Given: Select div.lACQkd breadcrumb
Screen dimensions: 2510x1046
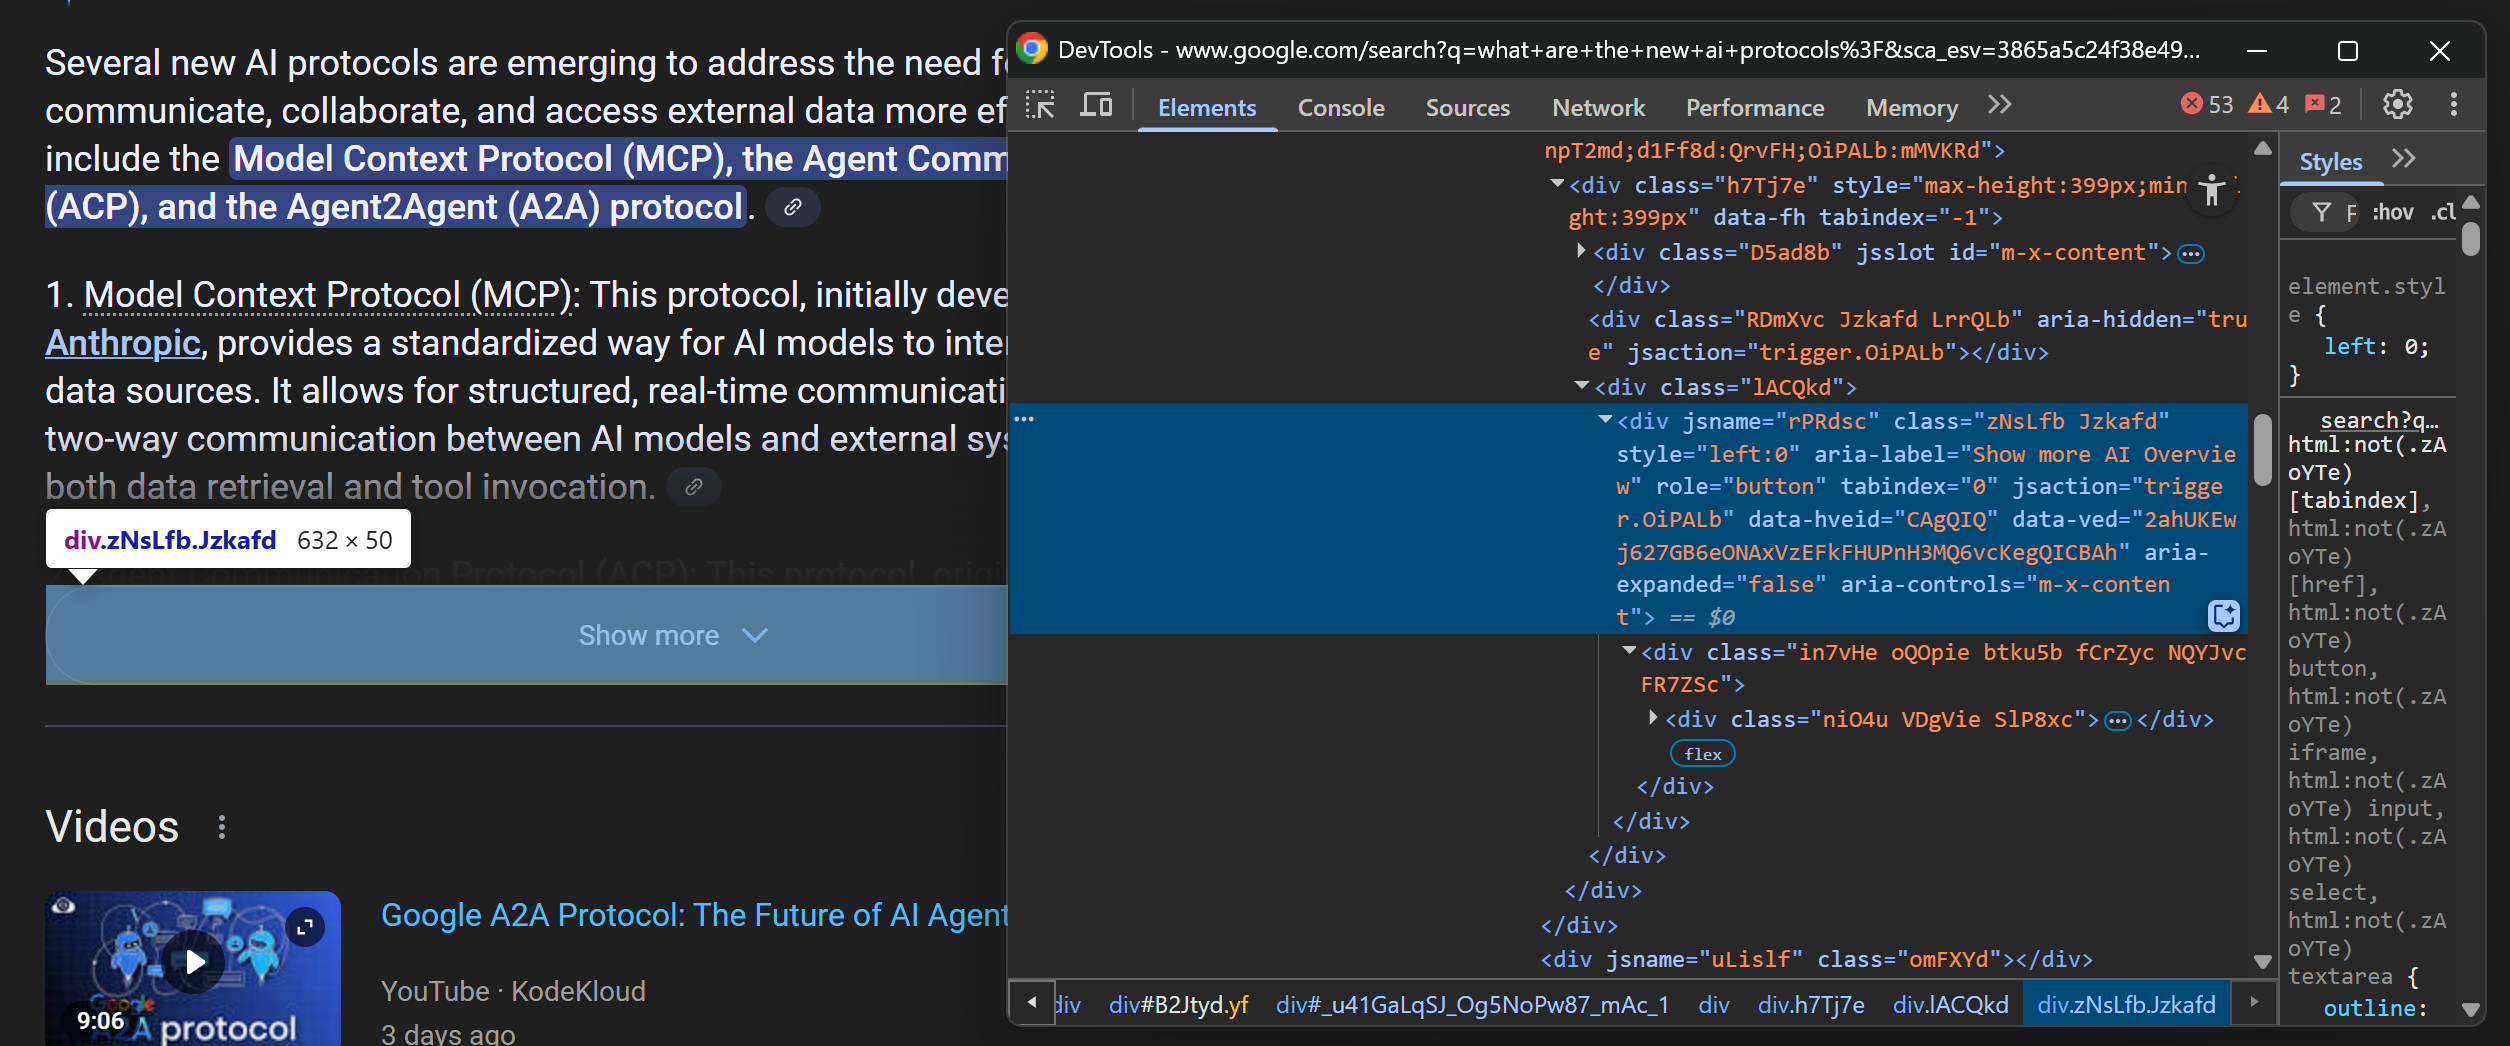Looking at the screenshot, I should [1950, 1005].
